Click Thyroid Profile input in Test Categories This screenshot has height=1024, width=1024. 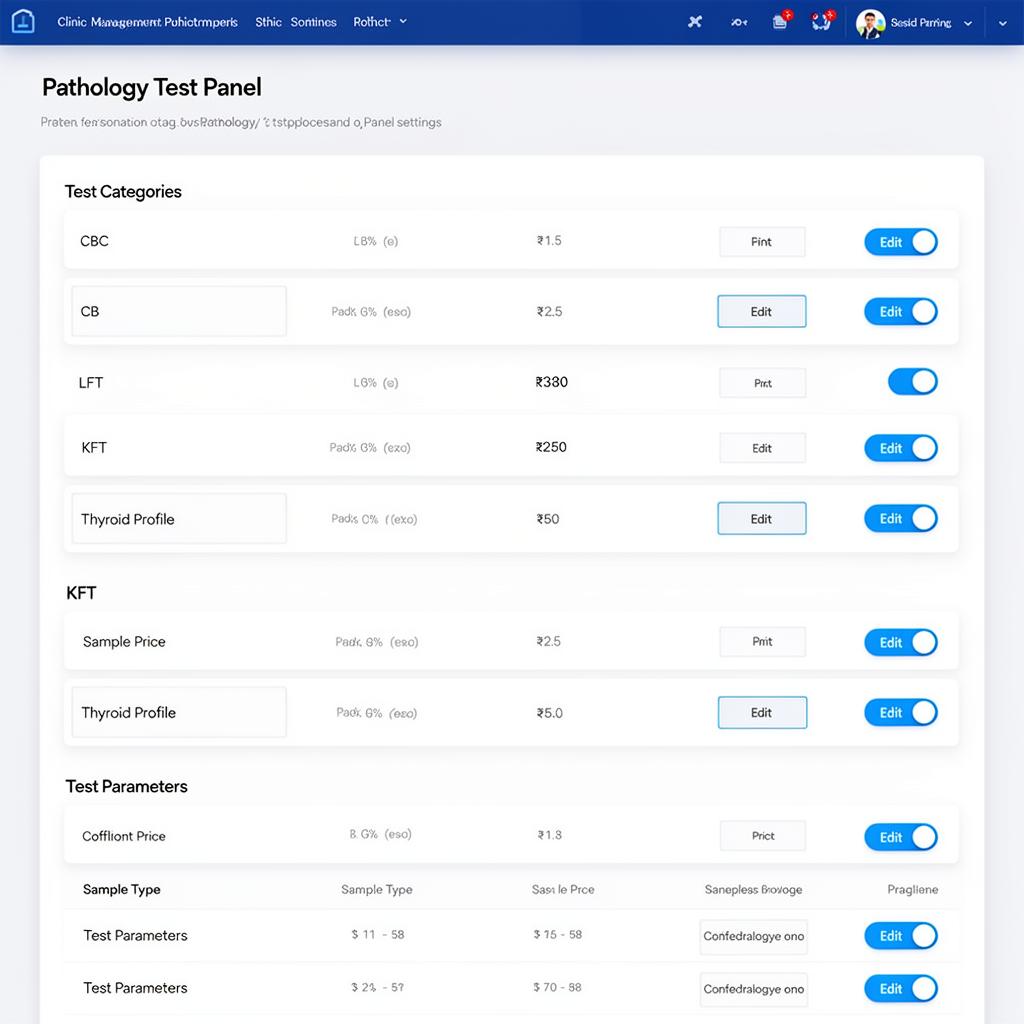pyautogui.click(x=179, y=519)
